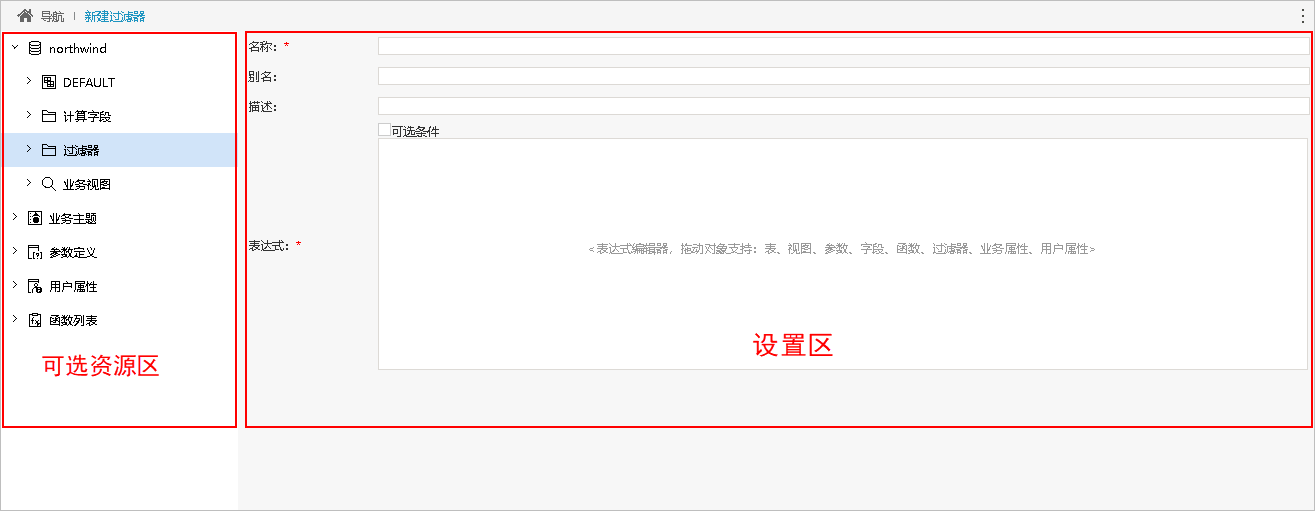Click the home icon beside 导航
The image size is (1315, 511).
coord(25,16)
